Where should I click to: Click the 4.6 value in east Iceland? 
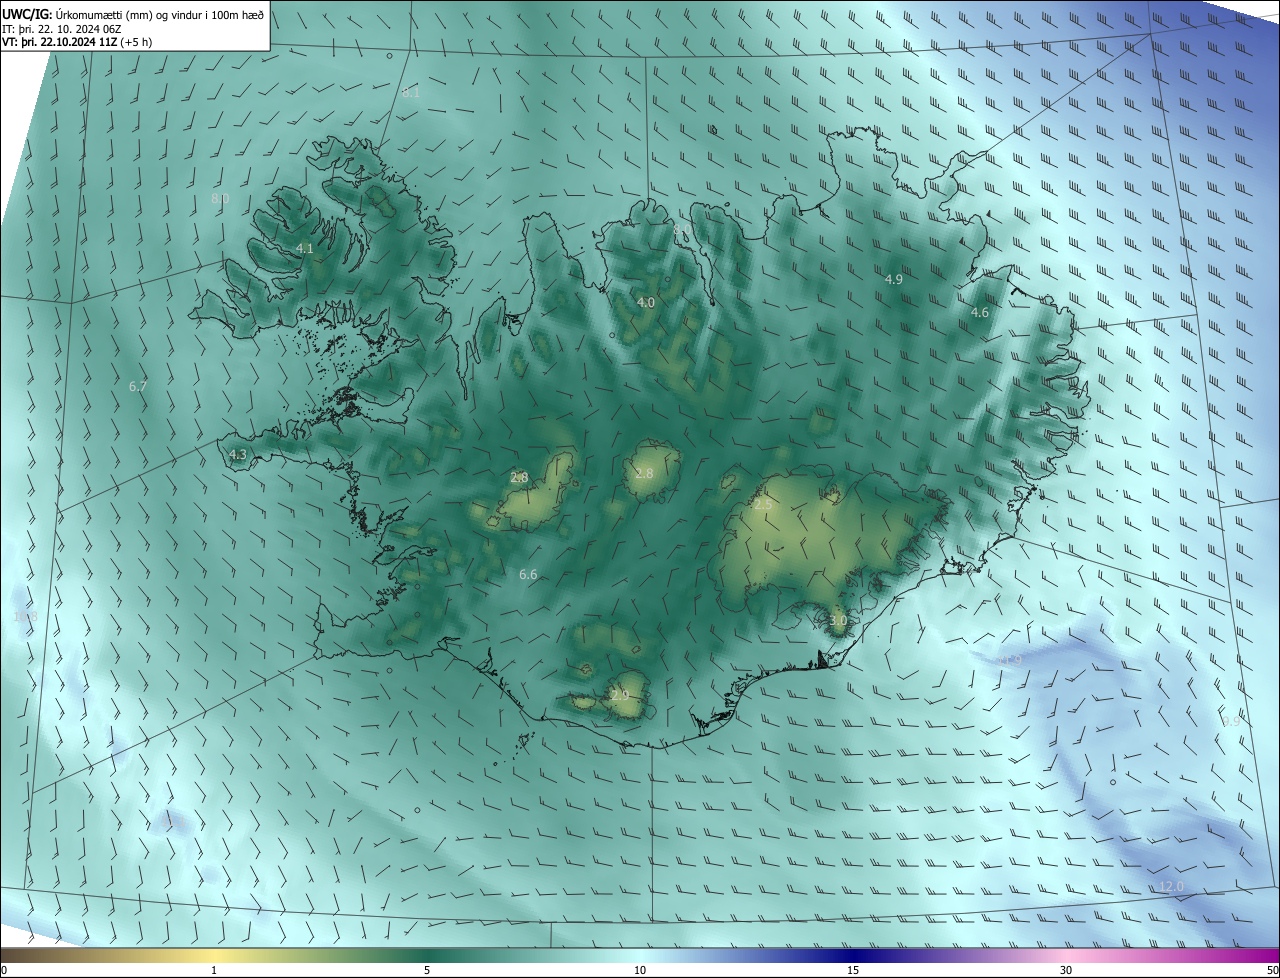[x=980, y=312]
